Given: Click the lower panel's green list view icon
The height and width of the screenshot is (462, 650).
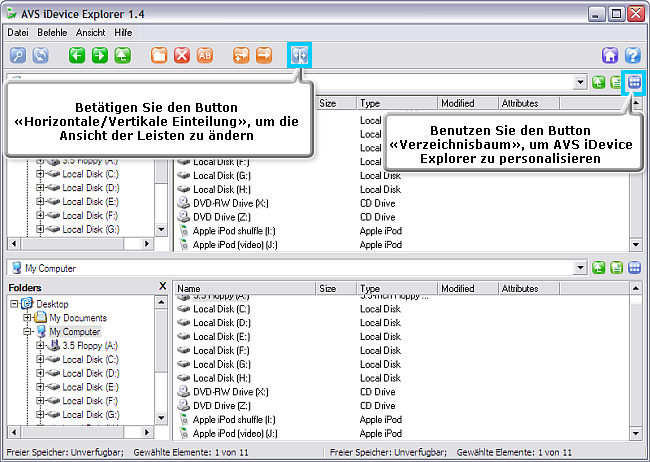Looking at the screenshot, I should [x=616, y=268].
